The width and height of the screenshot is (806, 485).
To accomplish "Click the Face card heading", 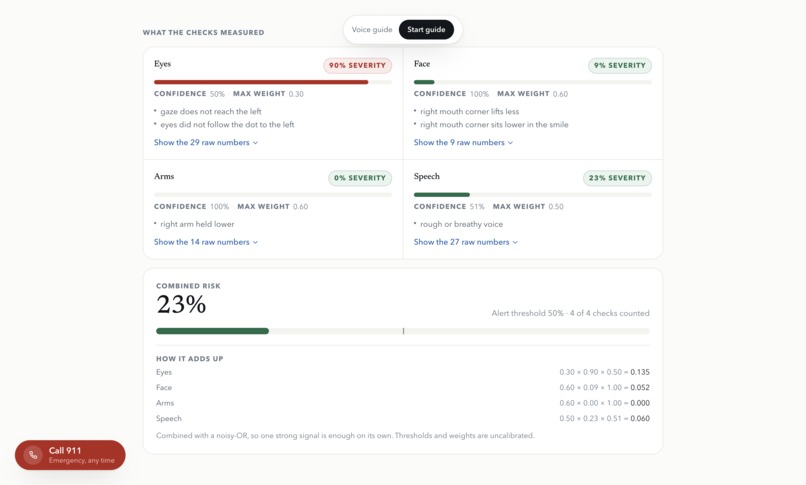I will [x=422, y=64].
